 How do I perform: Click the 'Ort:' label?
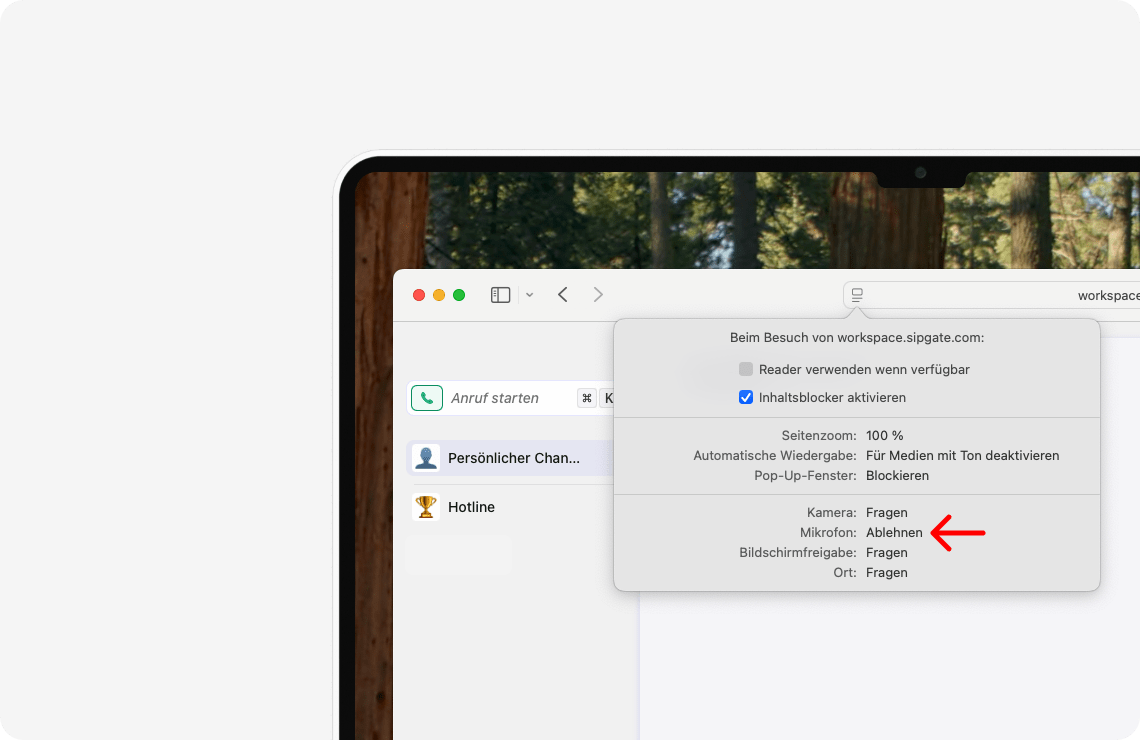pyautogui.click(x=845, y=573)
